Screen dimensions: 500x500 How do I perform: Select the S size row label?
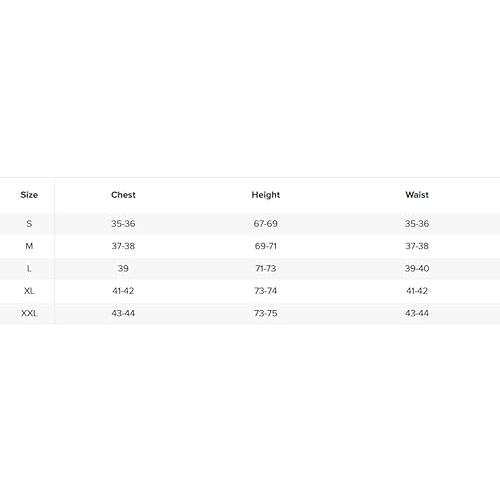click(29, 224)
